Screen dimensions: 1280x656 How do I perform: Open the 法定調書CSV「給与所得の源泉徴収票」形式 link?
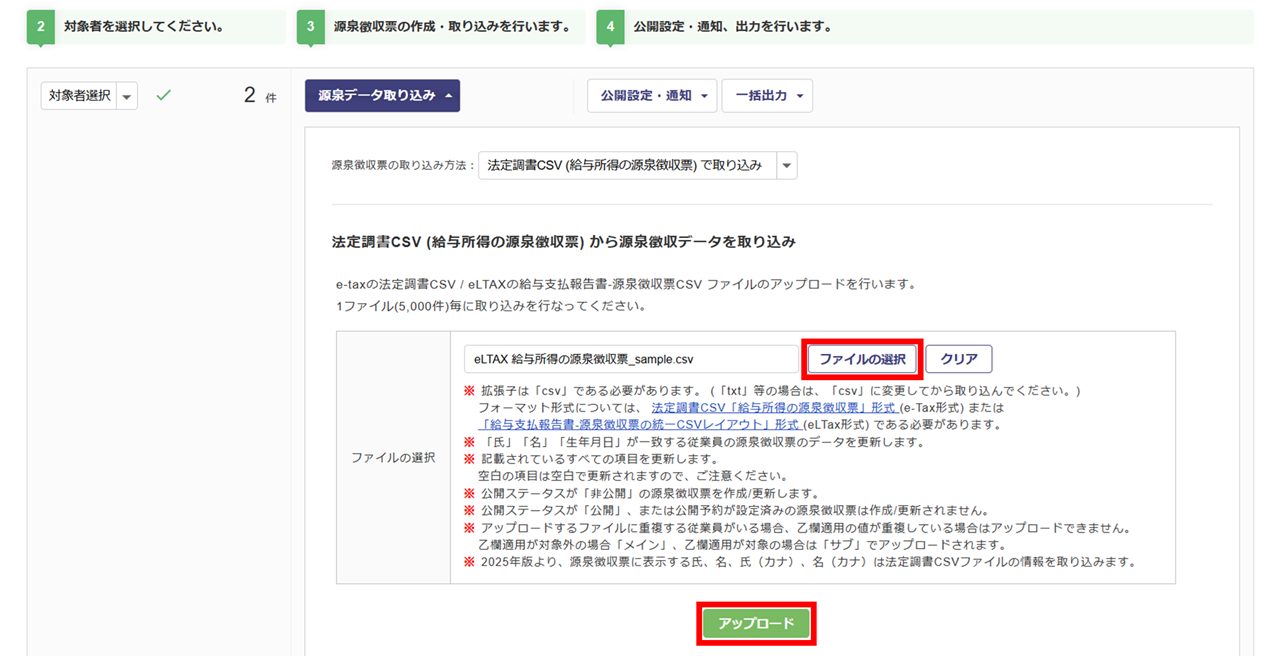tap(774, 408)
